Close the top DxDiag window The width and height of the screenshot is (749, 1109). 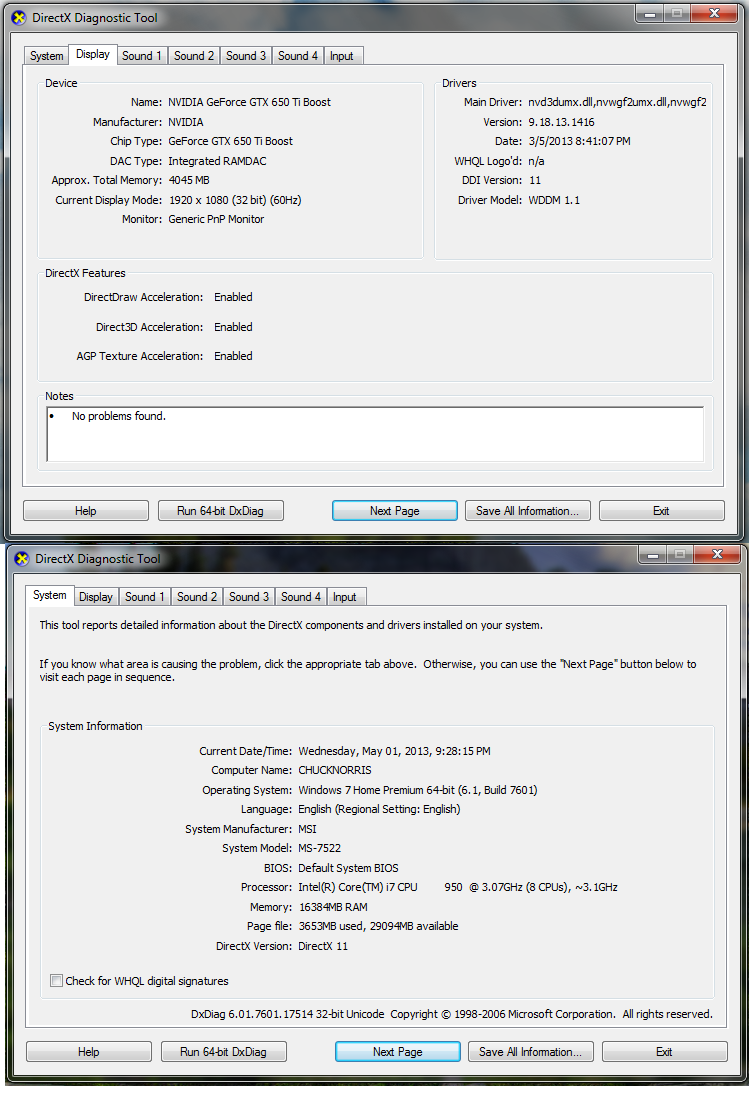coord(714,13)
